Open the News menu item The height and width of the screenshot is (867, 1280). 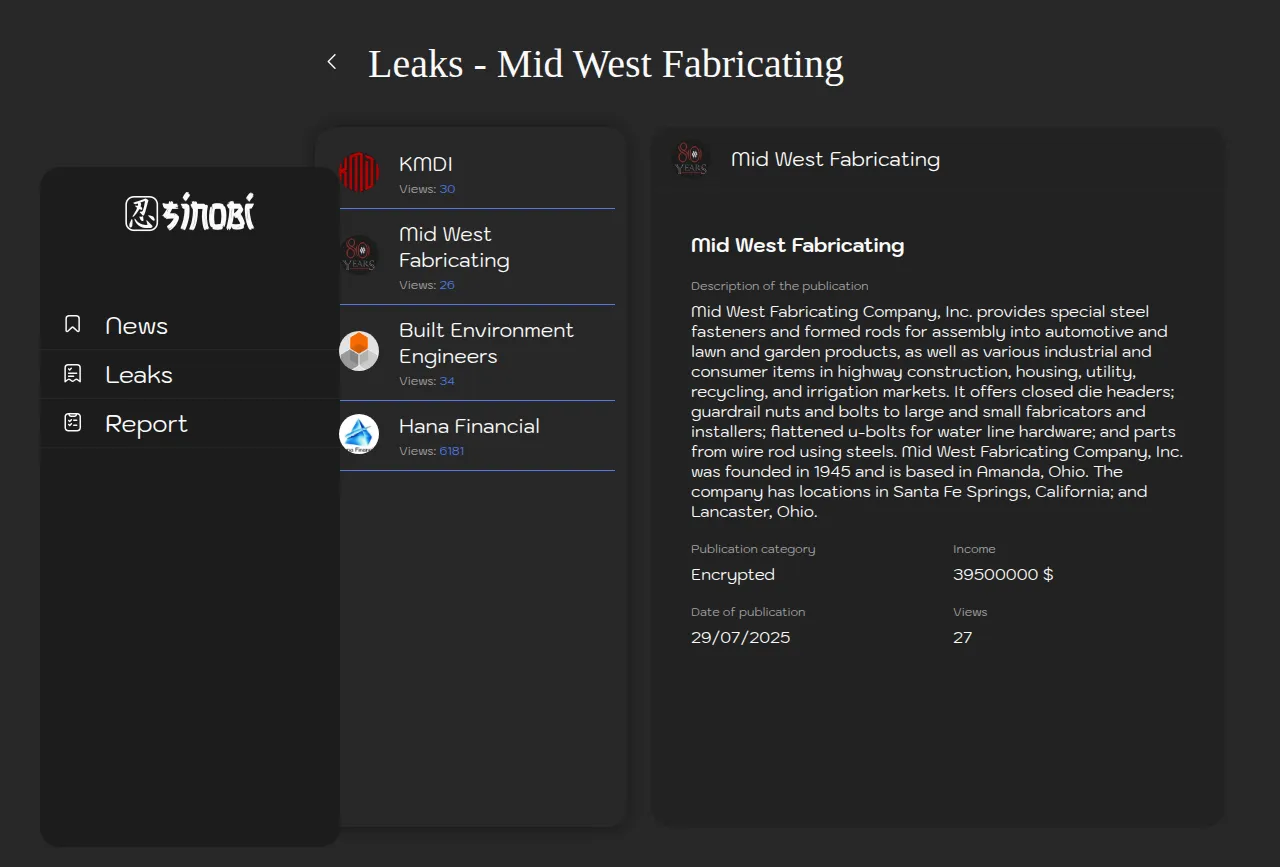coord(136,326)
